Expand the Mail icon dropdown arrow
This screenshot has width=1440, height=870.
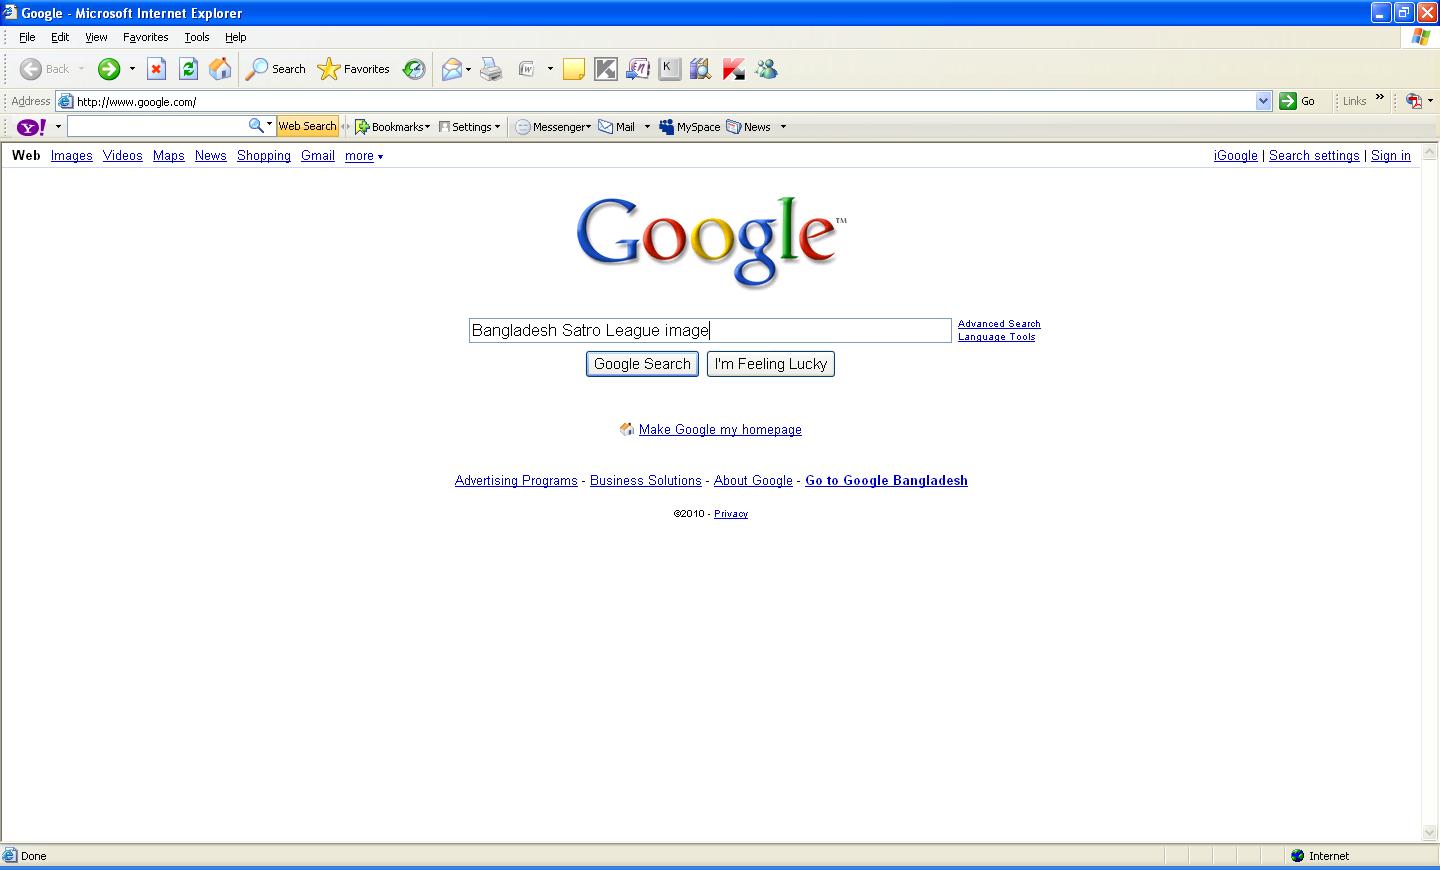click(x=468, y=69)
